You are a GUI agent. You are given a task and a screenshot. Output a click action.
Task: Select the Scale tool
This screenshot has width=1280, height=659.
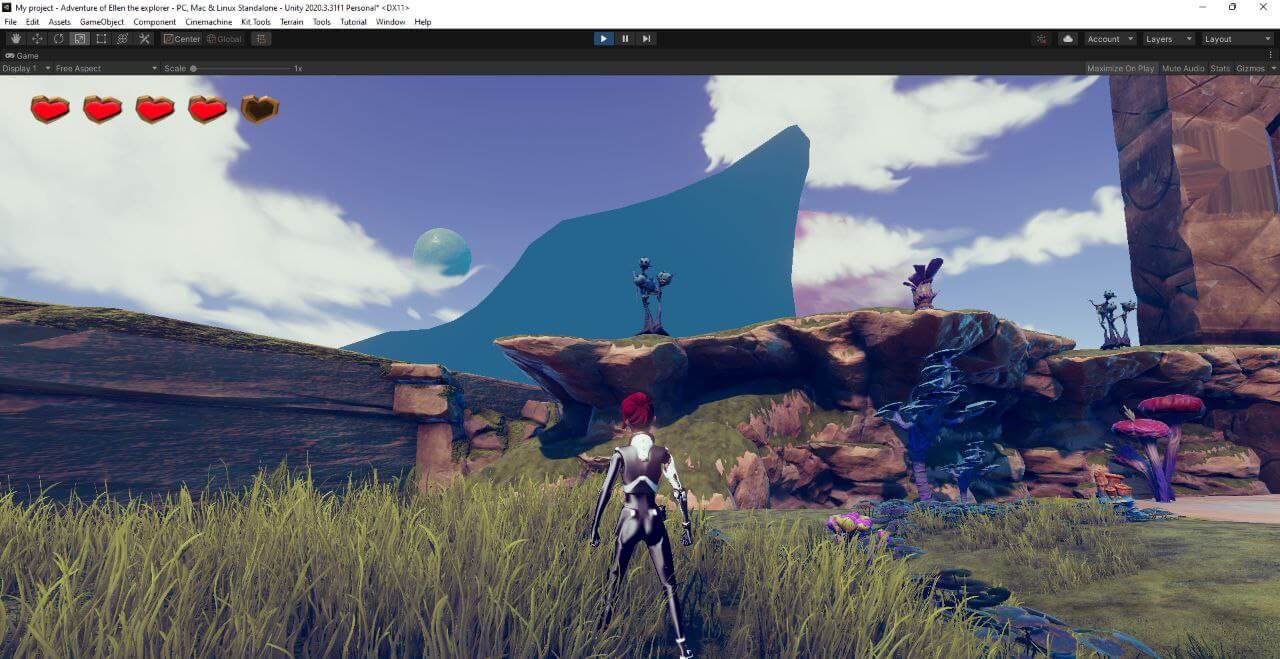point(80,39)
